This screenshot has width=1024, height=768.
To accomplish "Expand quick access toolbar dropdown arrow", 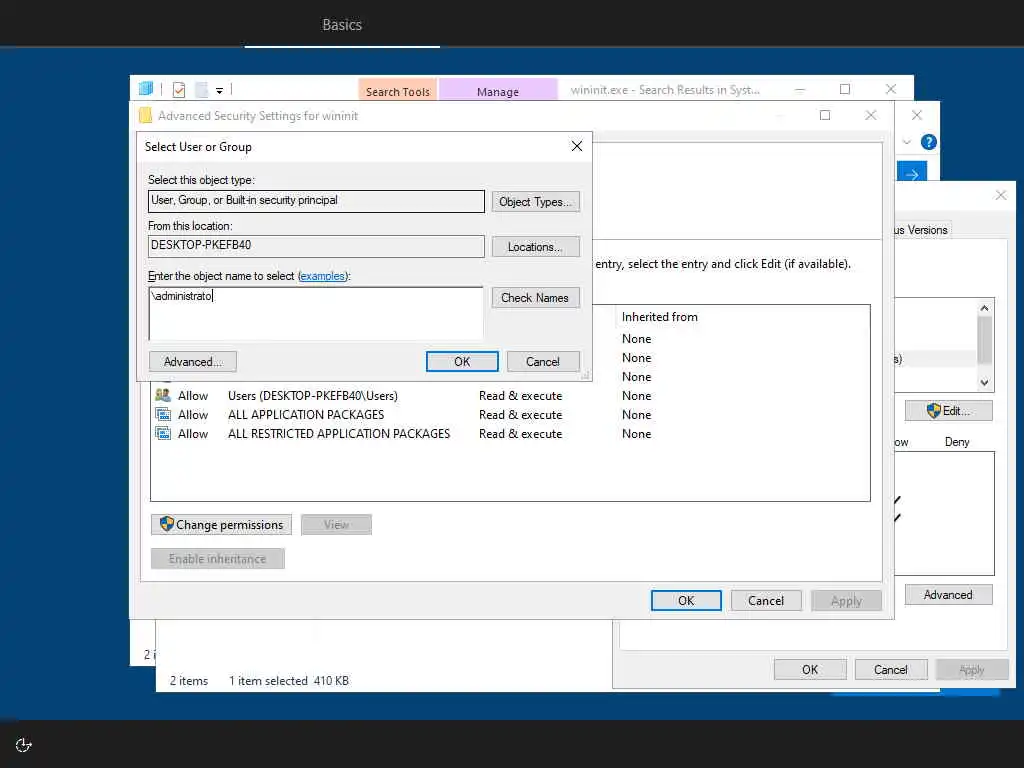I will pyautogui.click(x=219, y=91).
